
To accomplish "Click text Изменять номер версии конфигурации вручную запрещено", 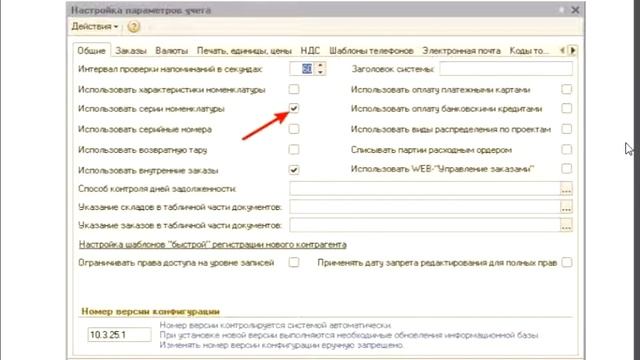I will pos(282,345).
